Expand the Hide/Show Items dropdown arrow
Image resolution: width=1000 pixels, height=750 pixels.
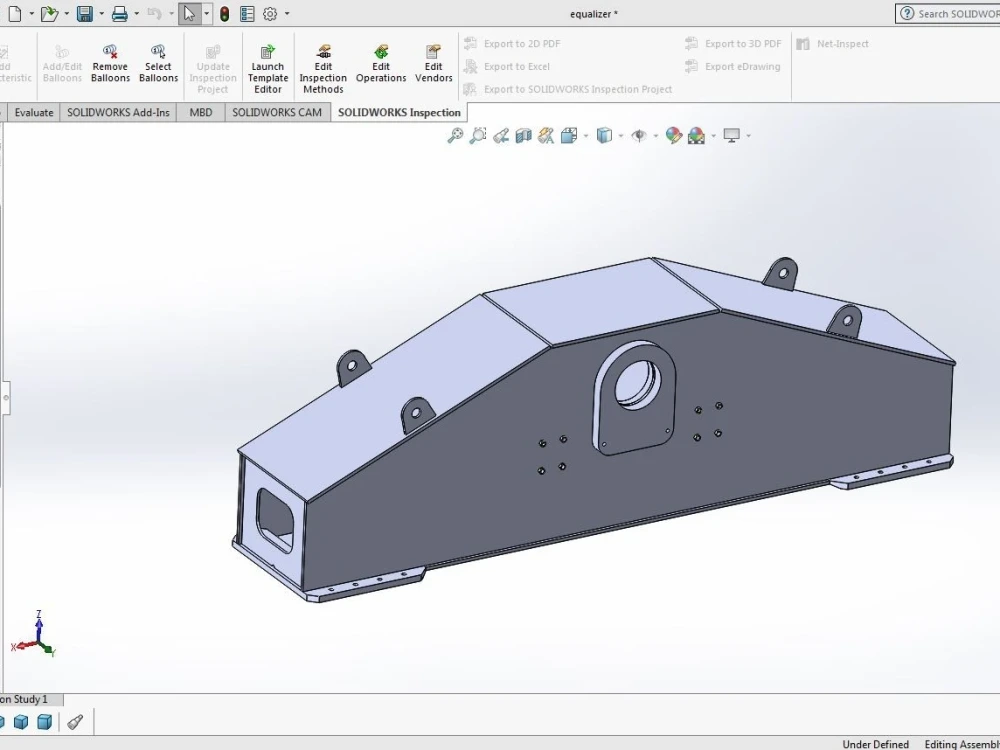coord(656,135)
